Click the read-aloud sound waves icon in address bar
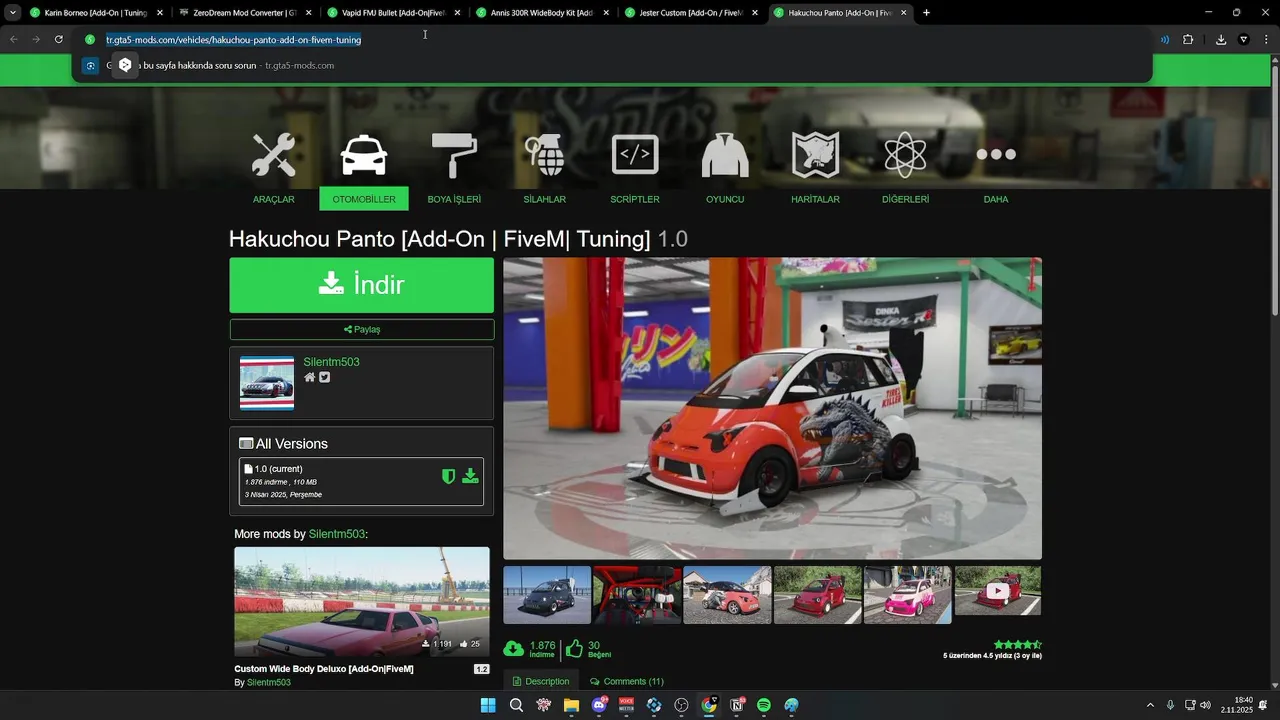This screenshot has width=1280, height=720. pyautogui.click(x=1165, y=39)
